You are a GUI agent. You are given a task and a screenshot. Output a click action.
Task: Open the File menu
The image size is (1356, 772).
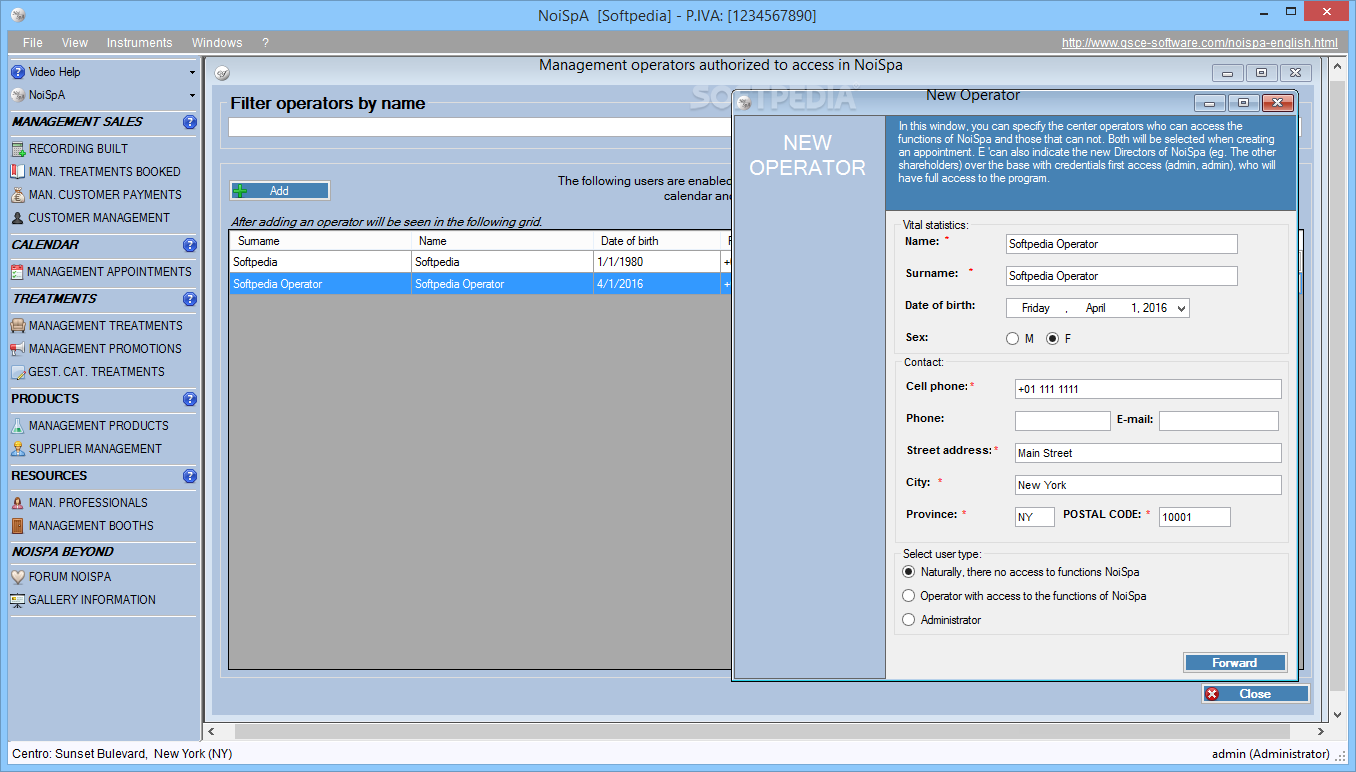pos(33,43)
